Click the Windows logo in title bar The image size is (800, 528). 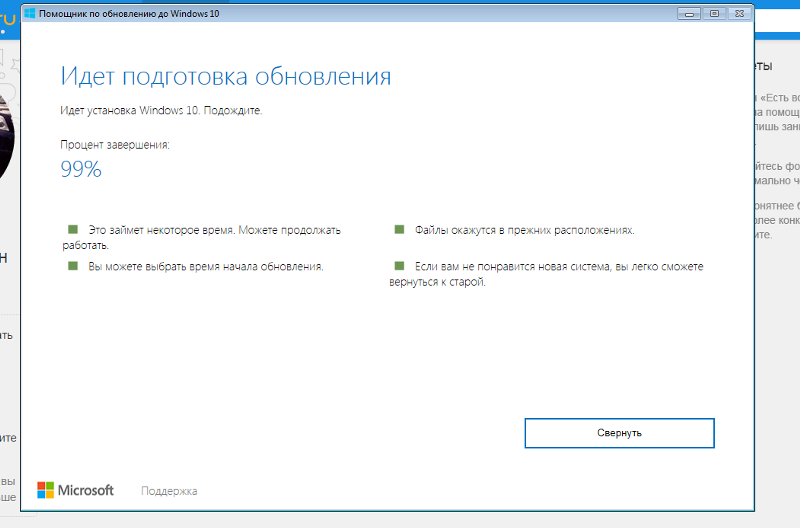click(30, 14)
